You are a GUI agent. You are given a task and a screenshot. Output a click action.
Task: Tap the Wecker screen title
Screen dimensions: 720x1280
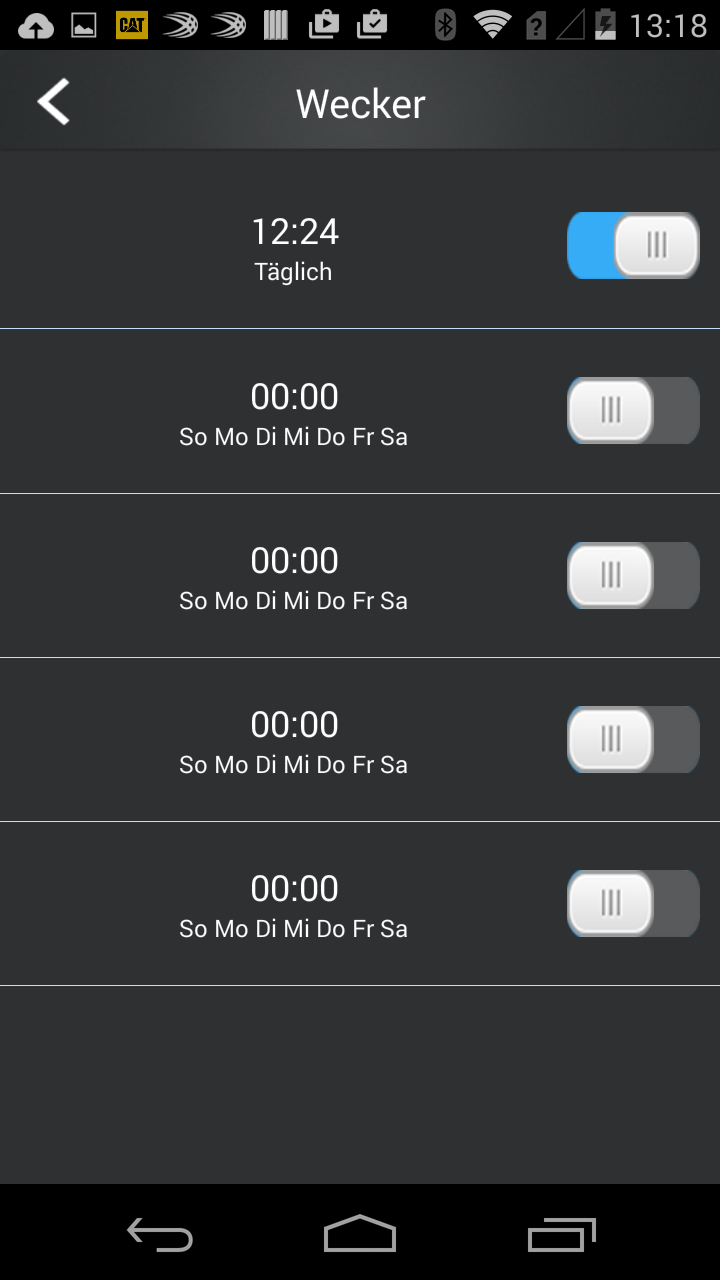pyautogui.click(x=360, y=104)
